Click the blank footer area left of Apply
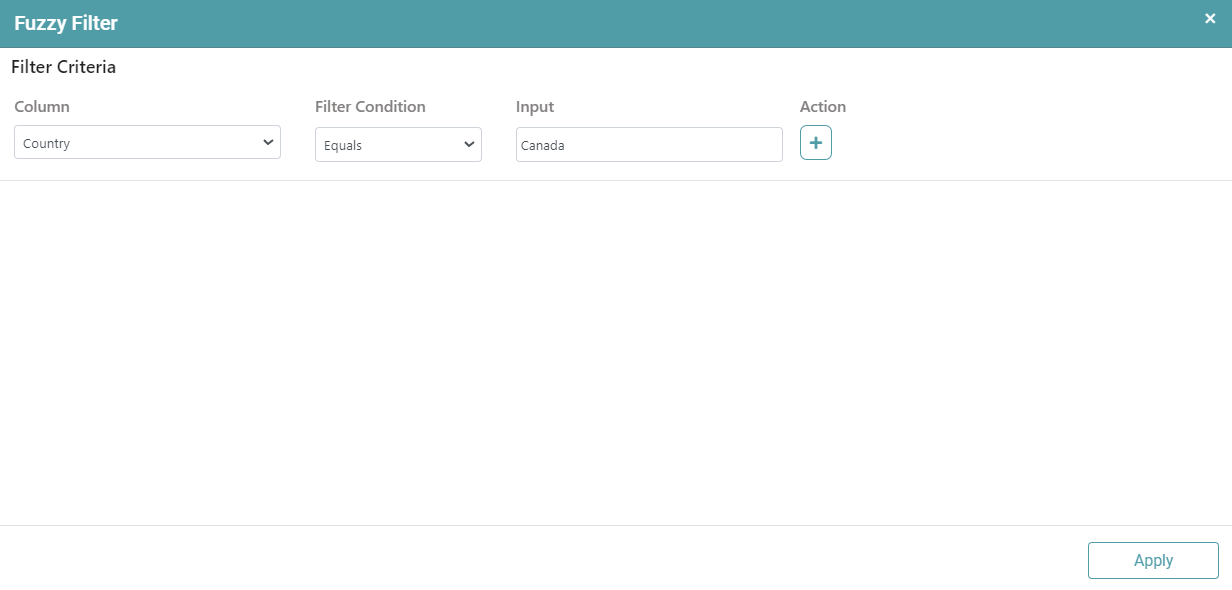The height and width of the screenshot is (590, 1232). click(x=540, y=559)
